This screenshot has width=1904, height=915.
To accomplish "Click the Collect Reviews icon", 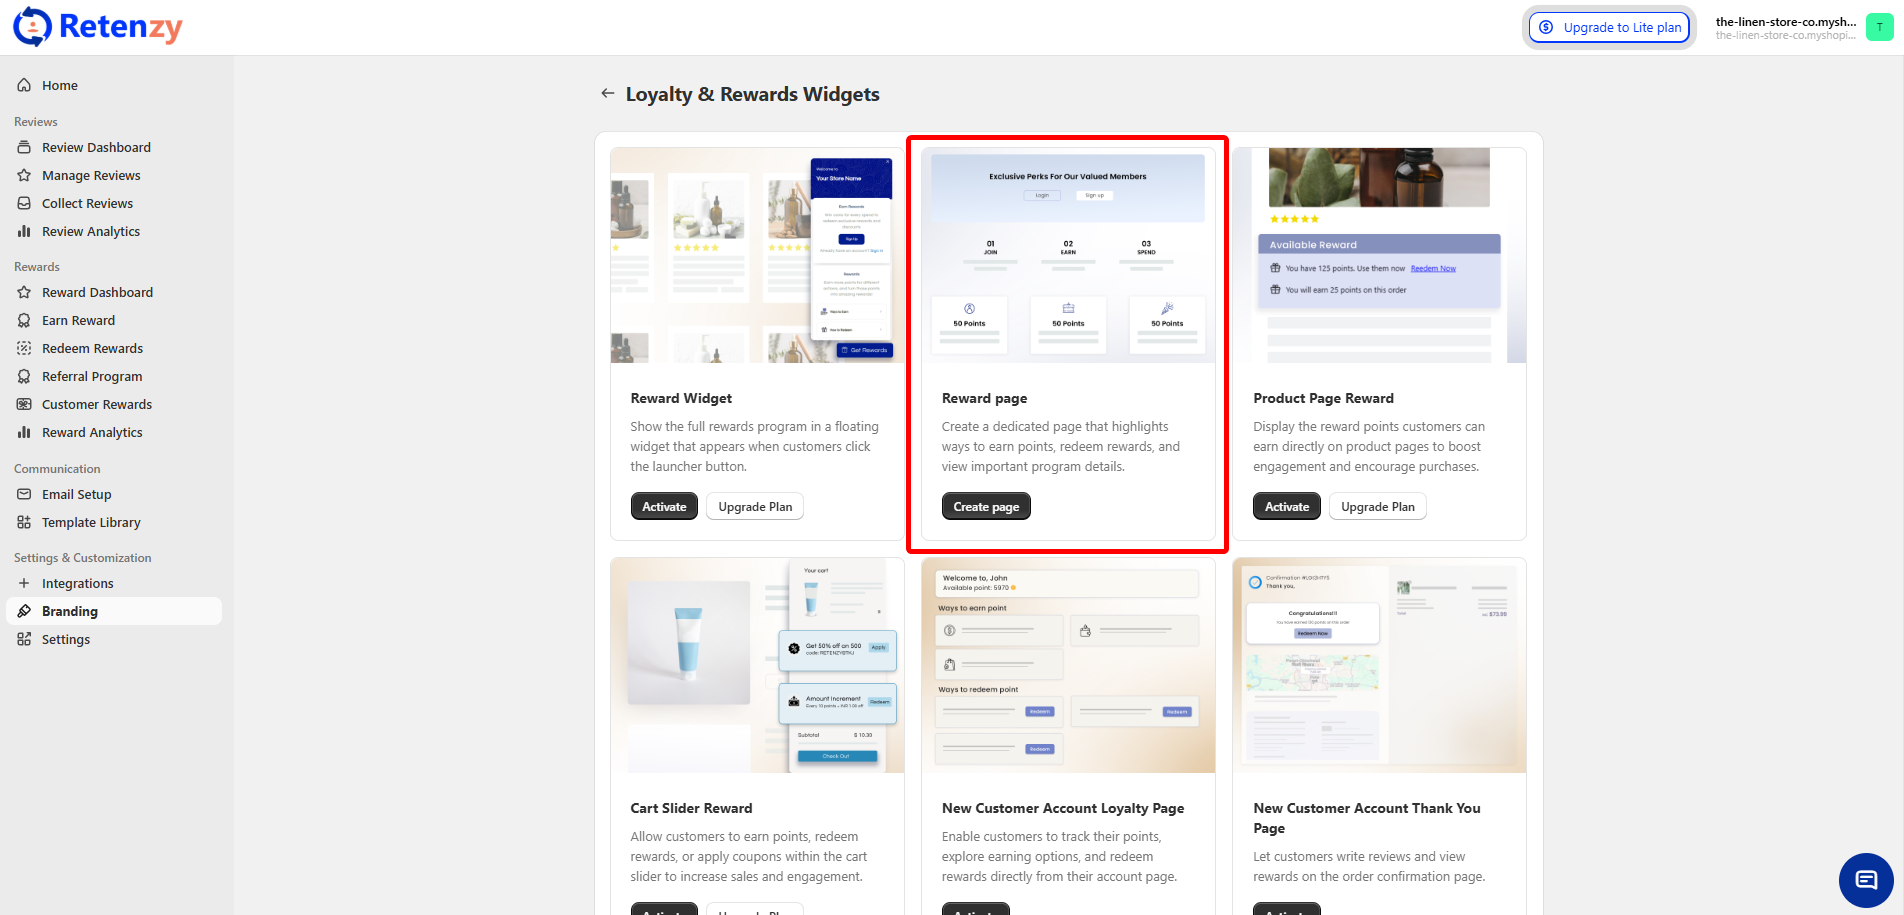I will click(24, 203).
